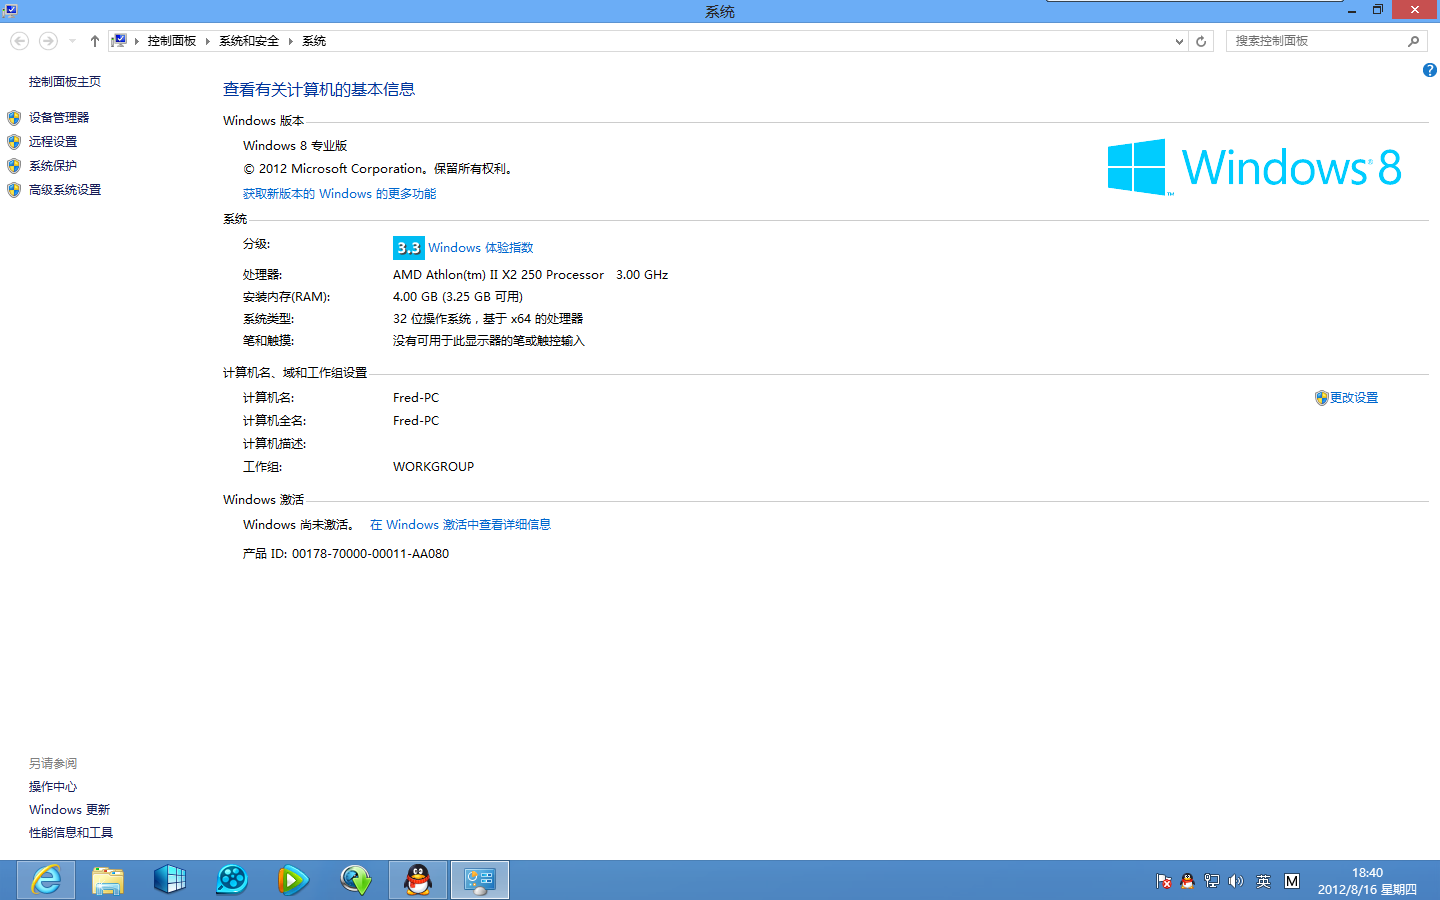Click 更改设置 with shield icon

[1346, 398]
